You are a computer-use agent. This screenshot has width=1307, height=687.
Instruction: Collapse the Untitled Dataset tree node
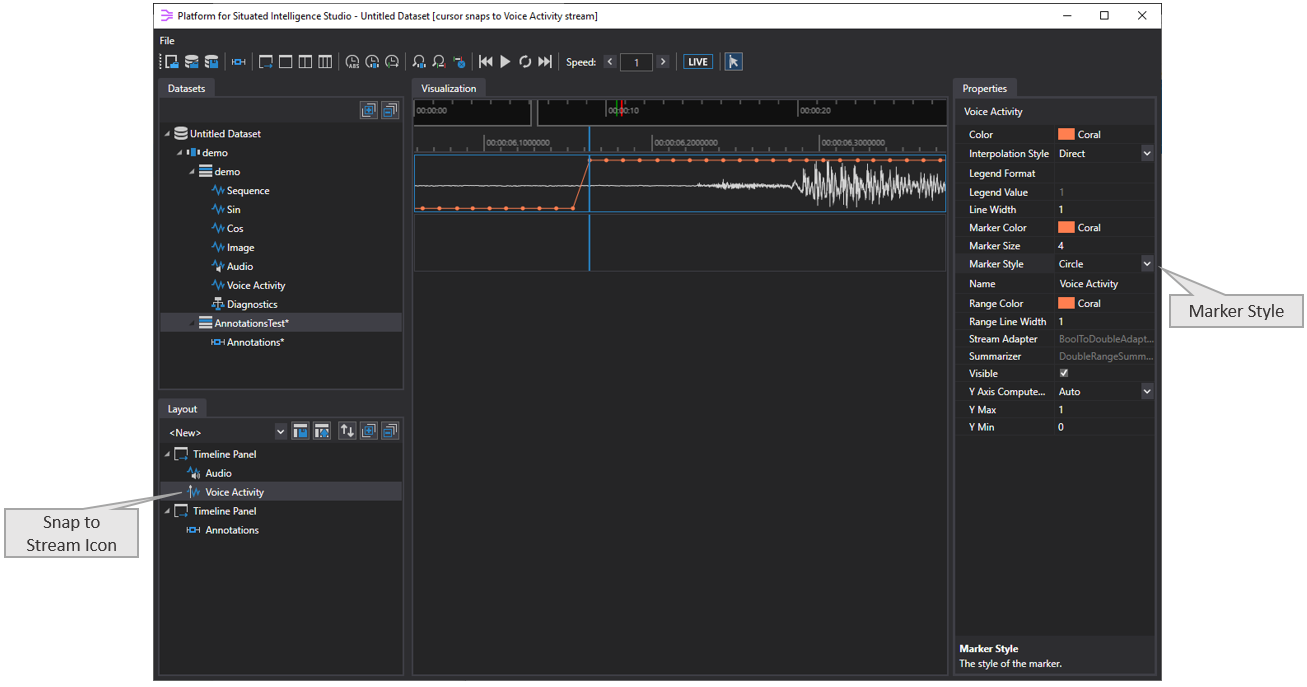point(167,134)
